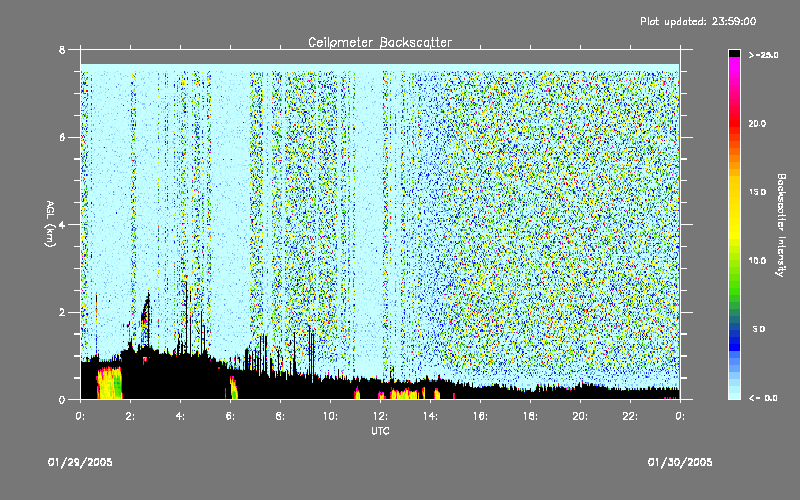The width and height of the screenshot is (800, 500).
Task: Click the 10.0 colorbar label
Action: point(757,260)
